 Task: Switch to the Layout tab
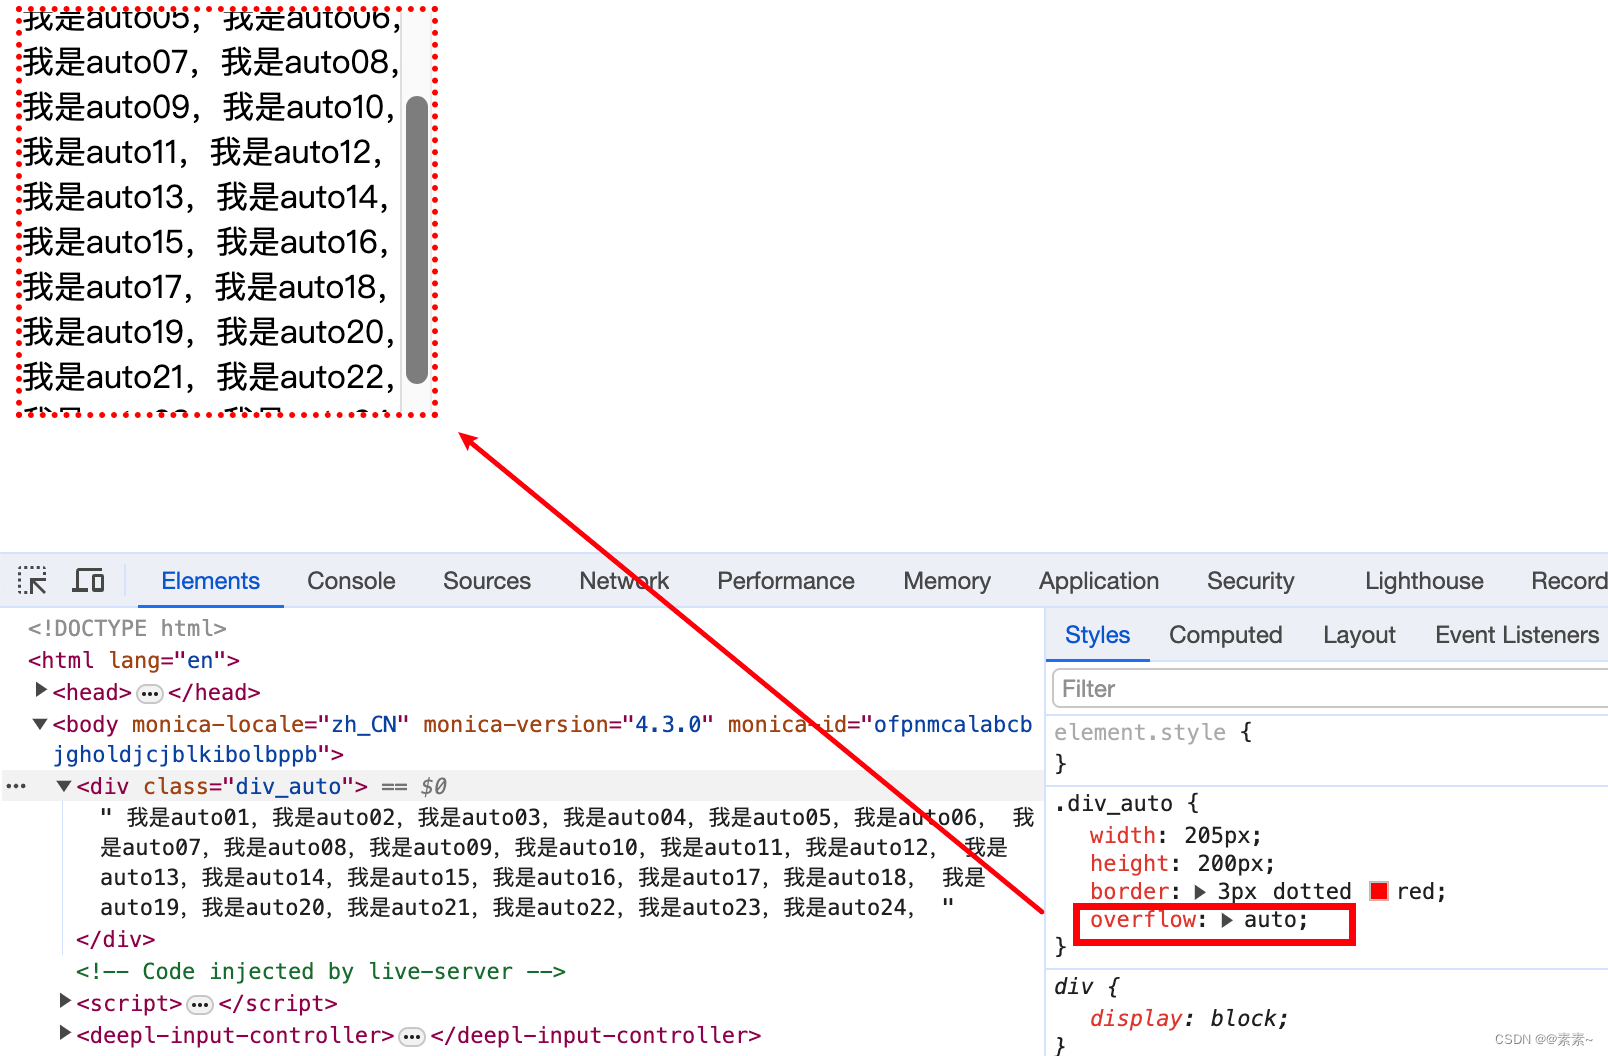[x=1359, y=635]
